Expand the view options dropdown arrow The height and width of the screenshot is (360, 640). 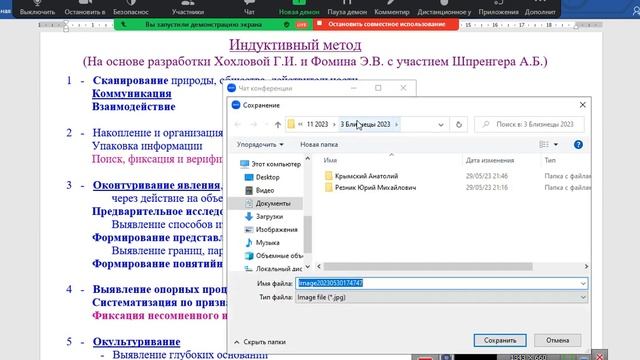pos(556,144)
